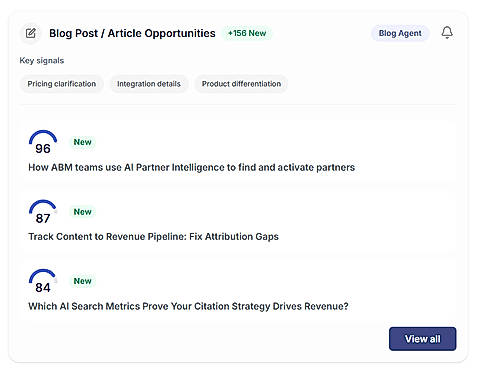Viewport: 478px width, 368px height.
Task: Click the New tag next to score 87
Action: pos(82,212)
